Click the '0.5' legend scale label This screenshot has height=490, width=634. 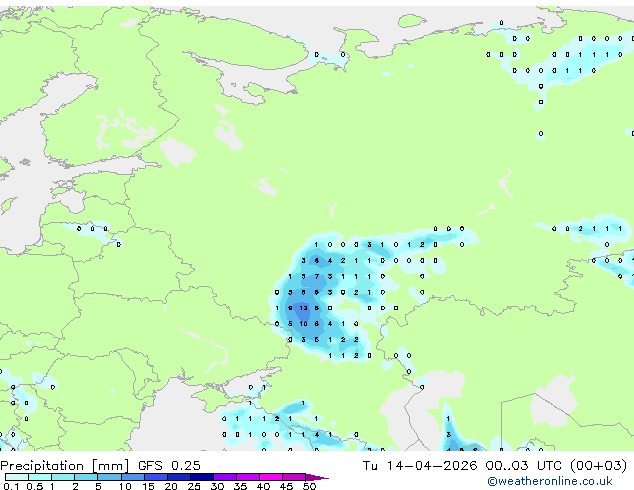point(34,486)
